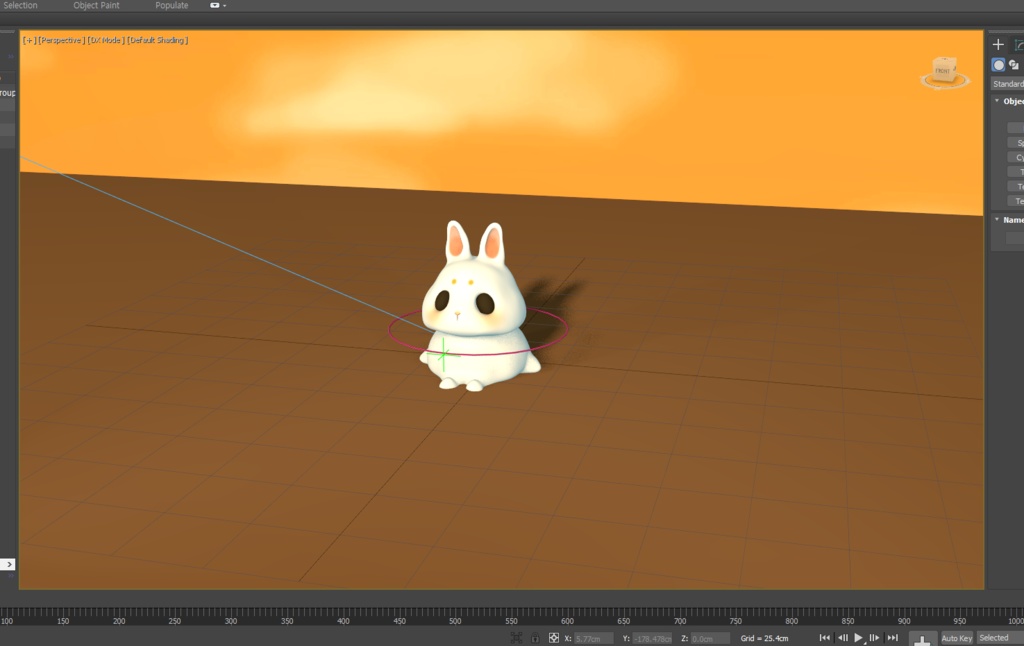
Task: Click frame 250 on the time ruler
Action: tap(175, 621)
